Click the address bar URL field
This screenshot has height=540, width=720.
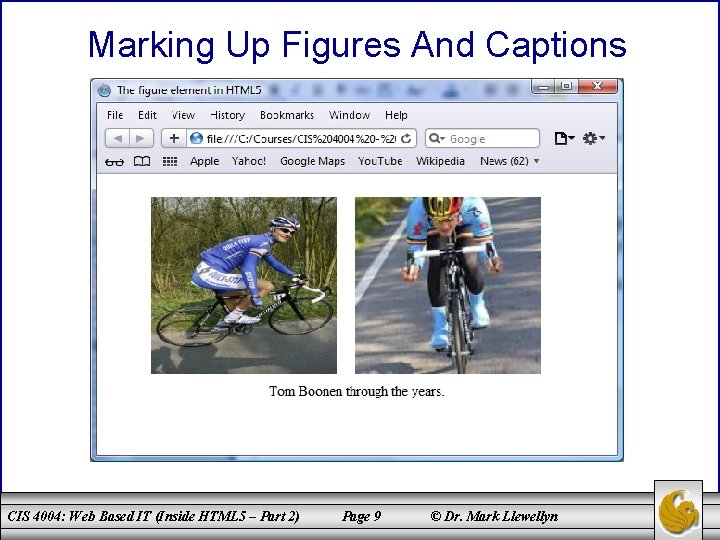coord(301,138)
